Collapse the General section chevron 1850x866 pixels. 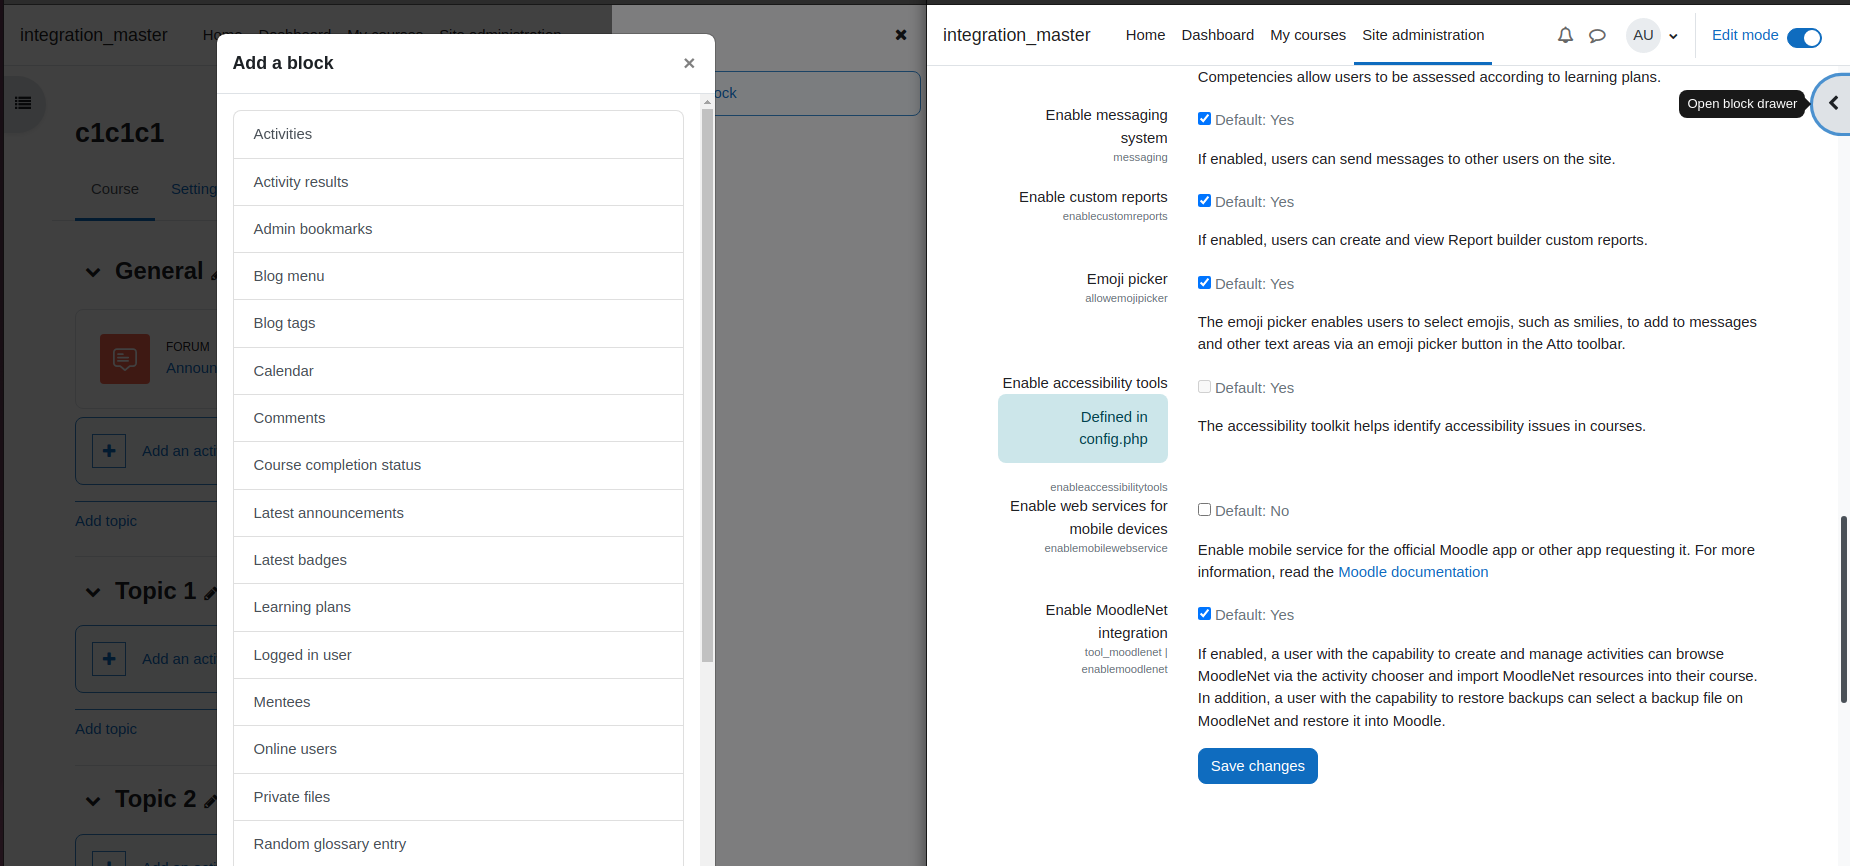pos(93,272)
